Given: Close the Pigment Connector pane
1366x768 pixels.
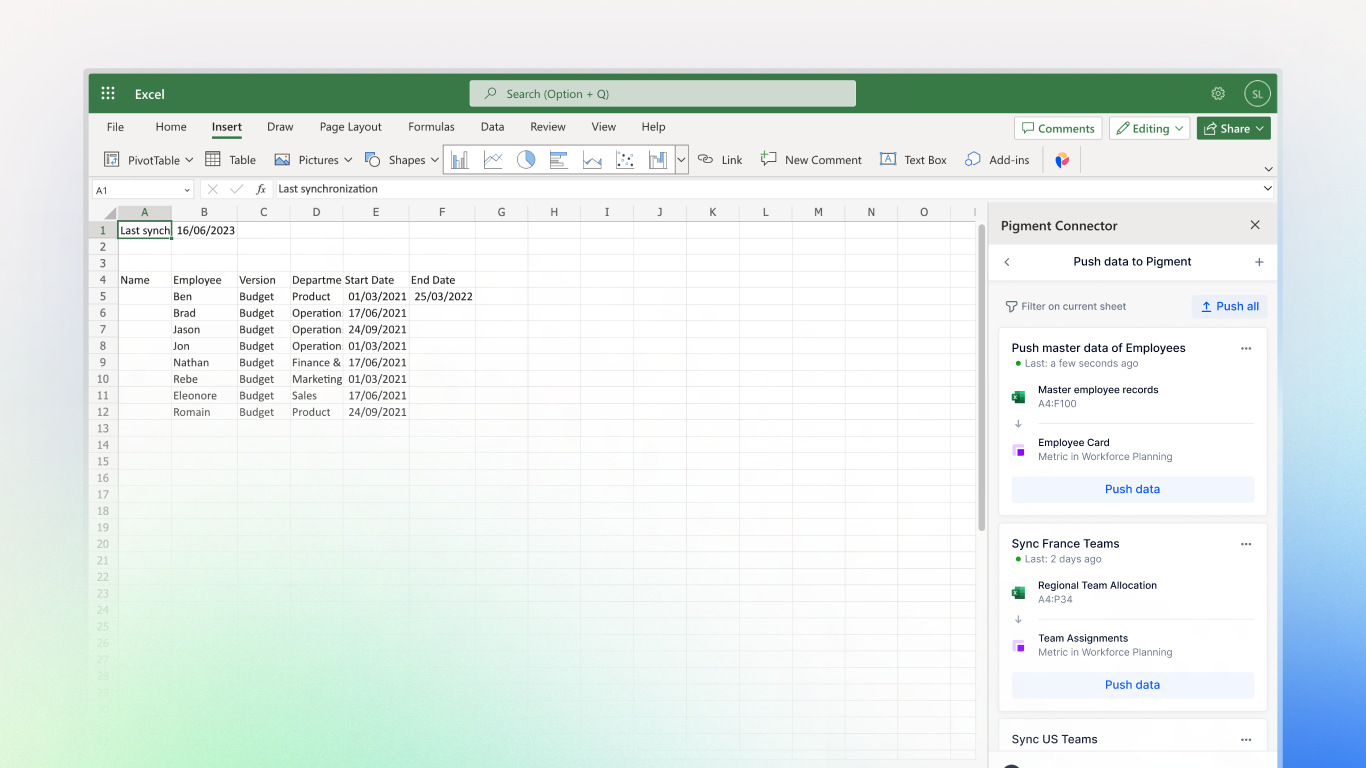Looking at the screenshot, I should point(1255,226).
